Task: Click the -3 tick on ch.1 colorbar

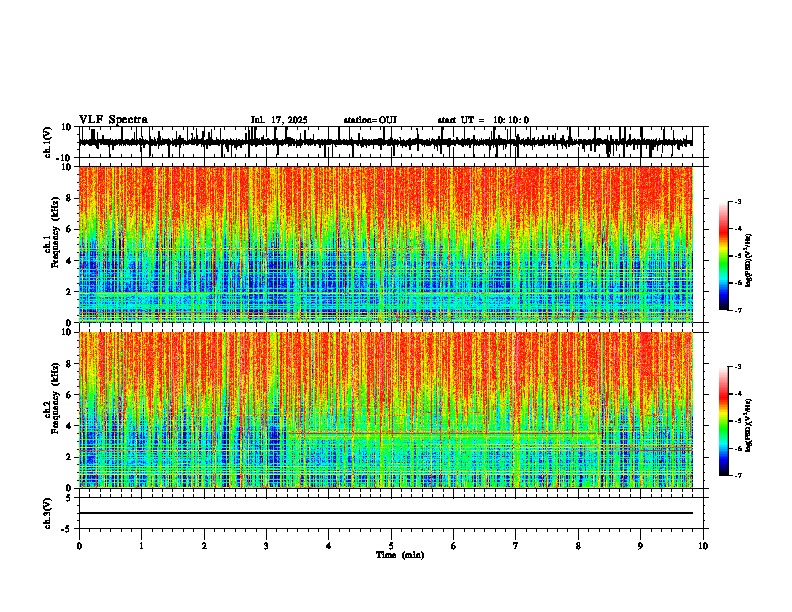Action: point(737,202)
